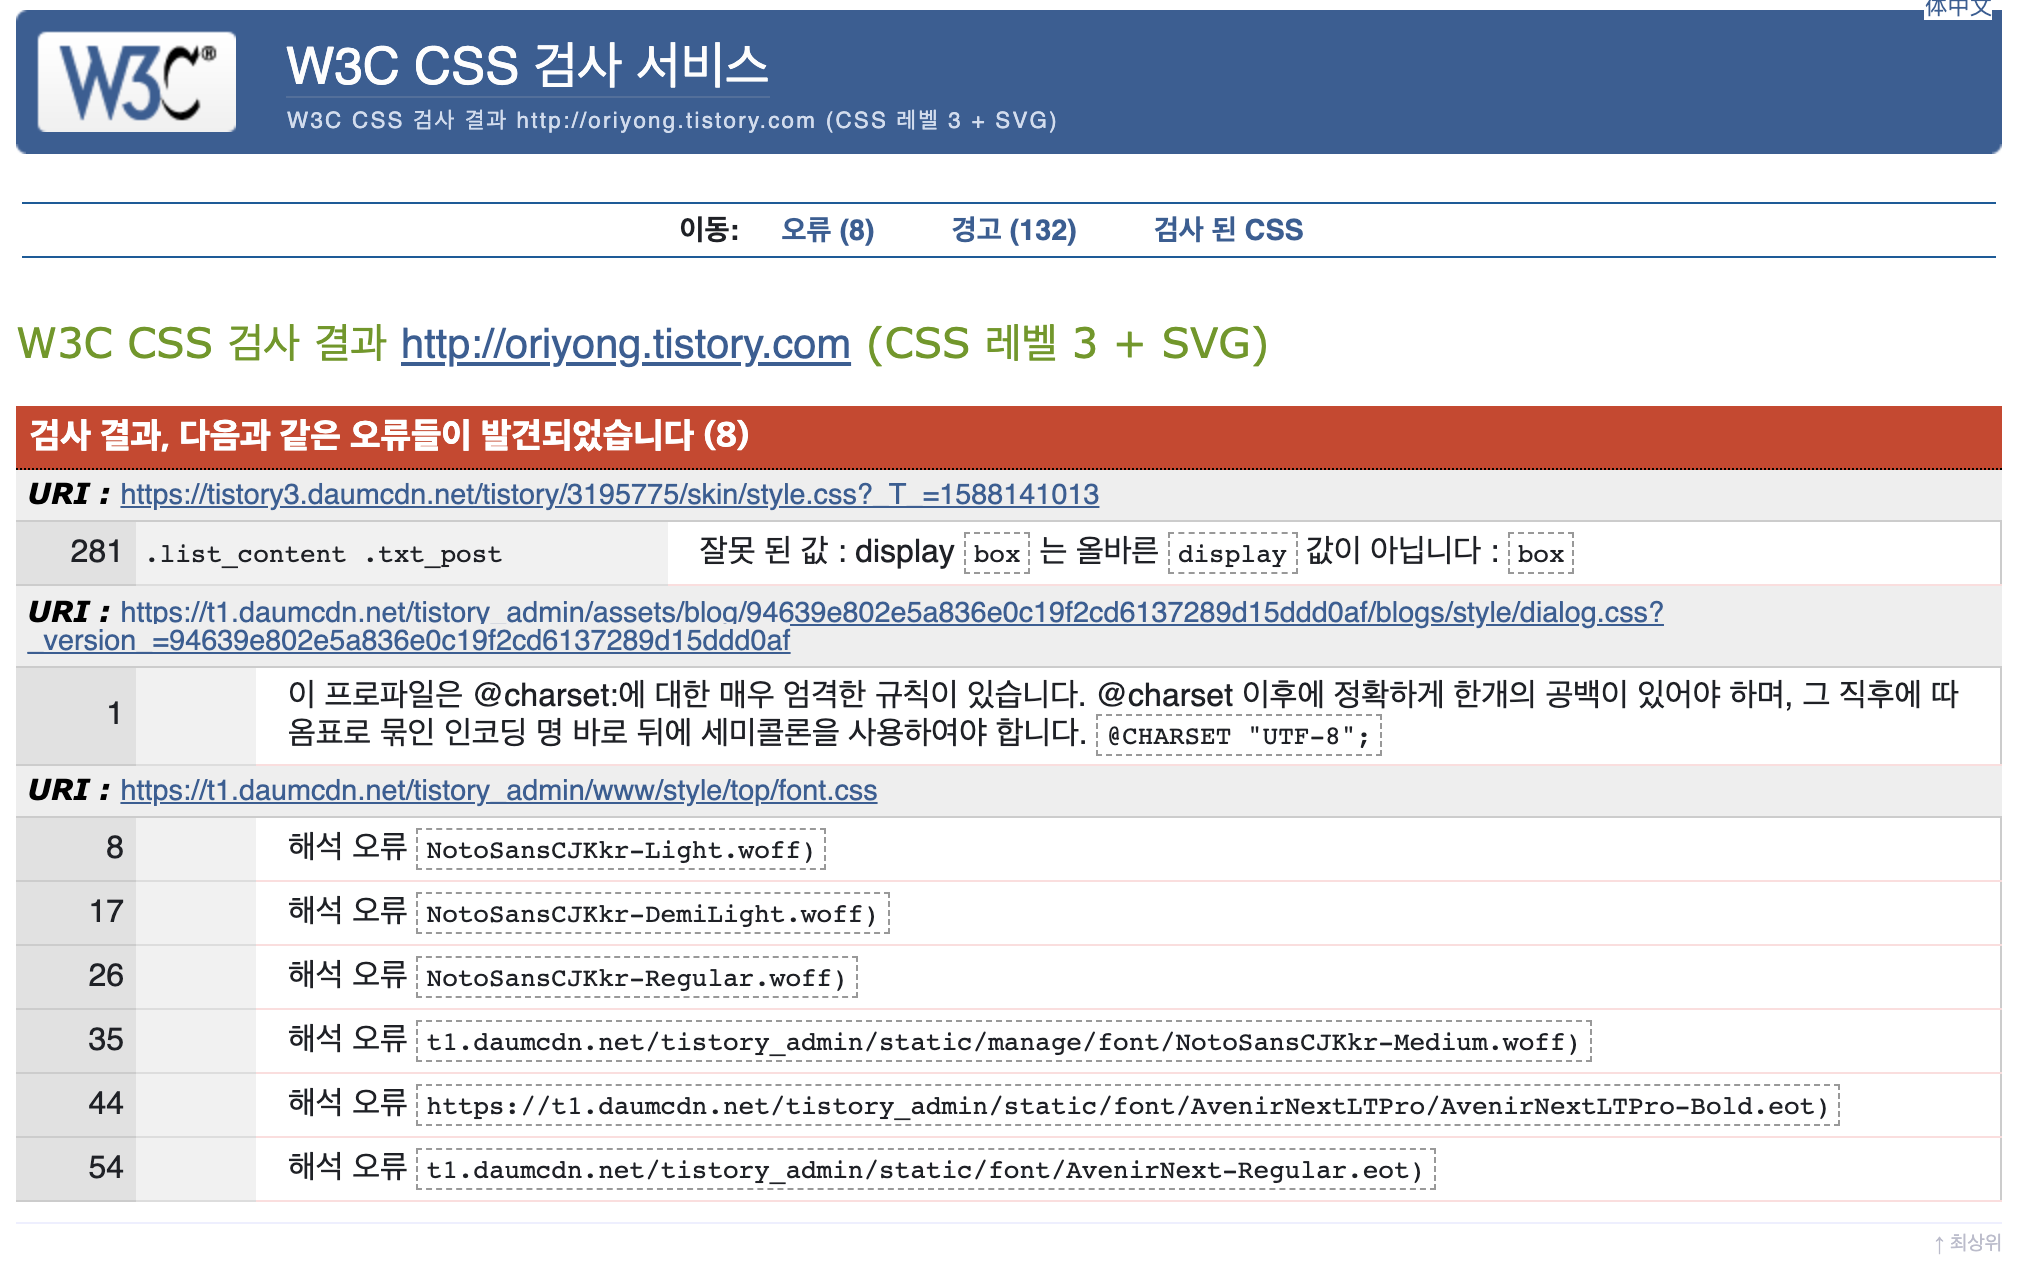Screen dimensions: 2020x1282
Task: Open the style.css skin URI link
Action: pyautogui.click(x=609, y=494)
